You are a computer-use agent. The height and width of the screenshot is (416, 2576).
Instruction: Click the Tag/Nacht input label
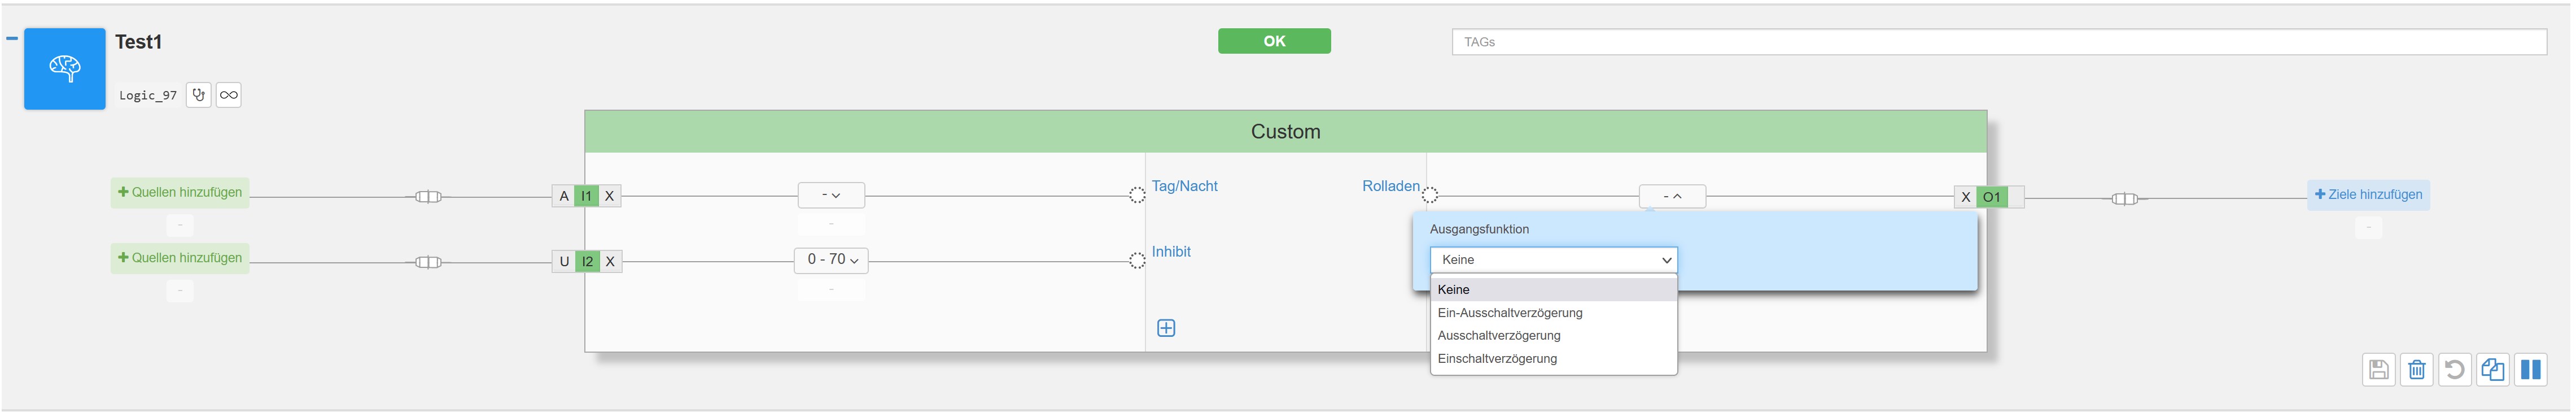tap(1184, 186)
